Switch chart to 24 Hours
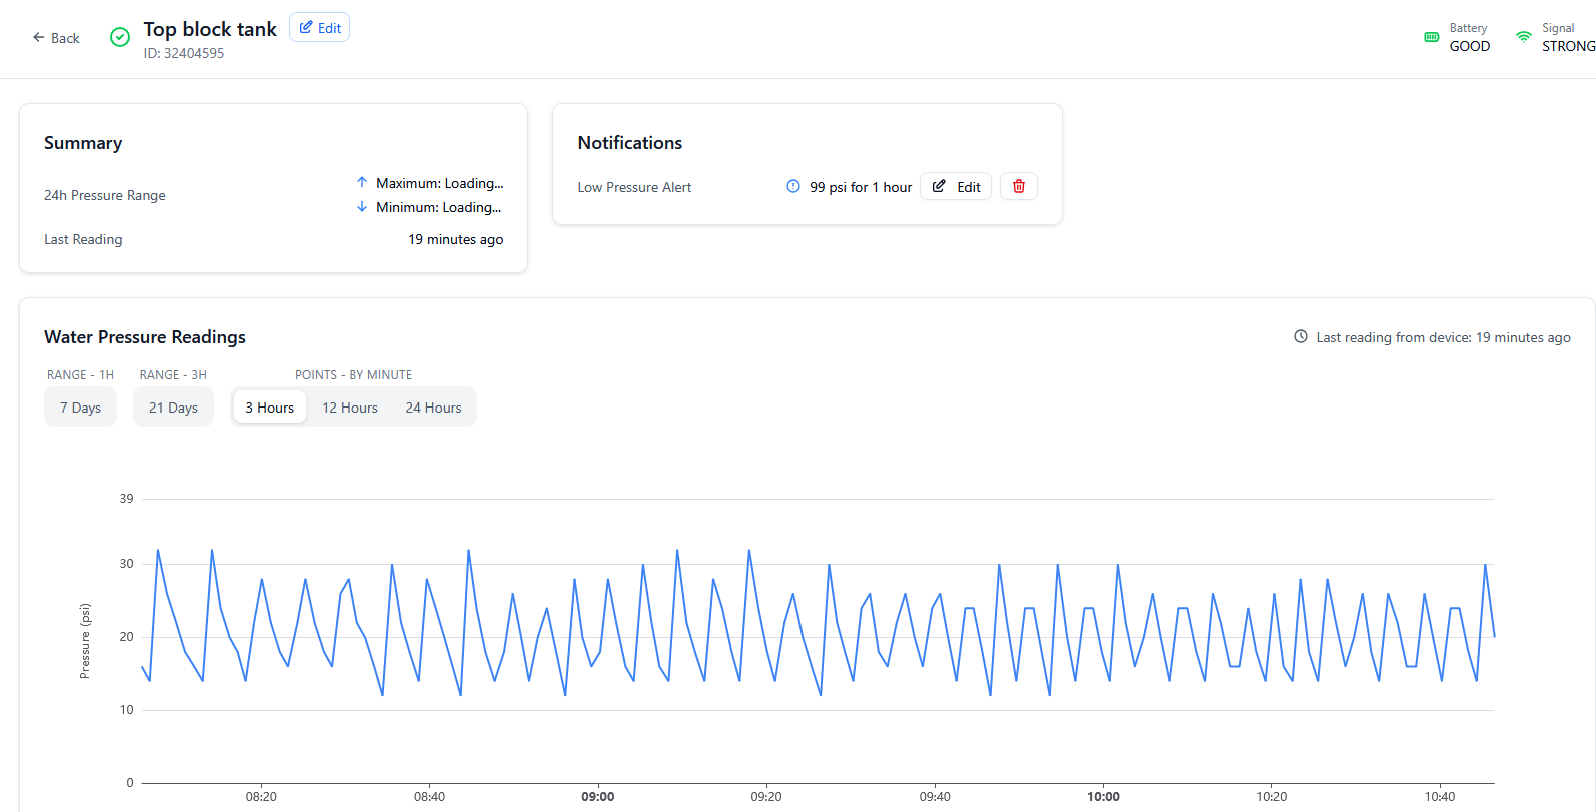 433,408
